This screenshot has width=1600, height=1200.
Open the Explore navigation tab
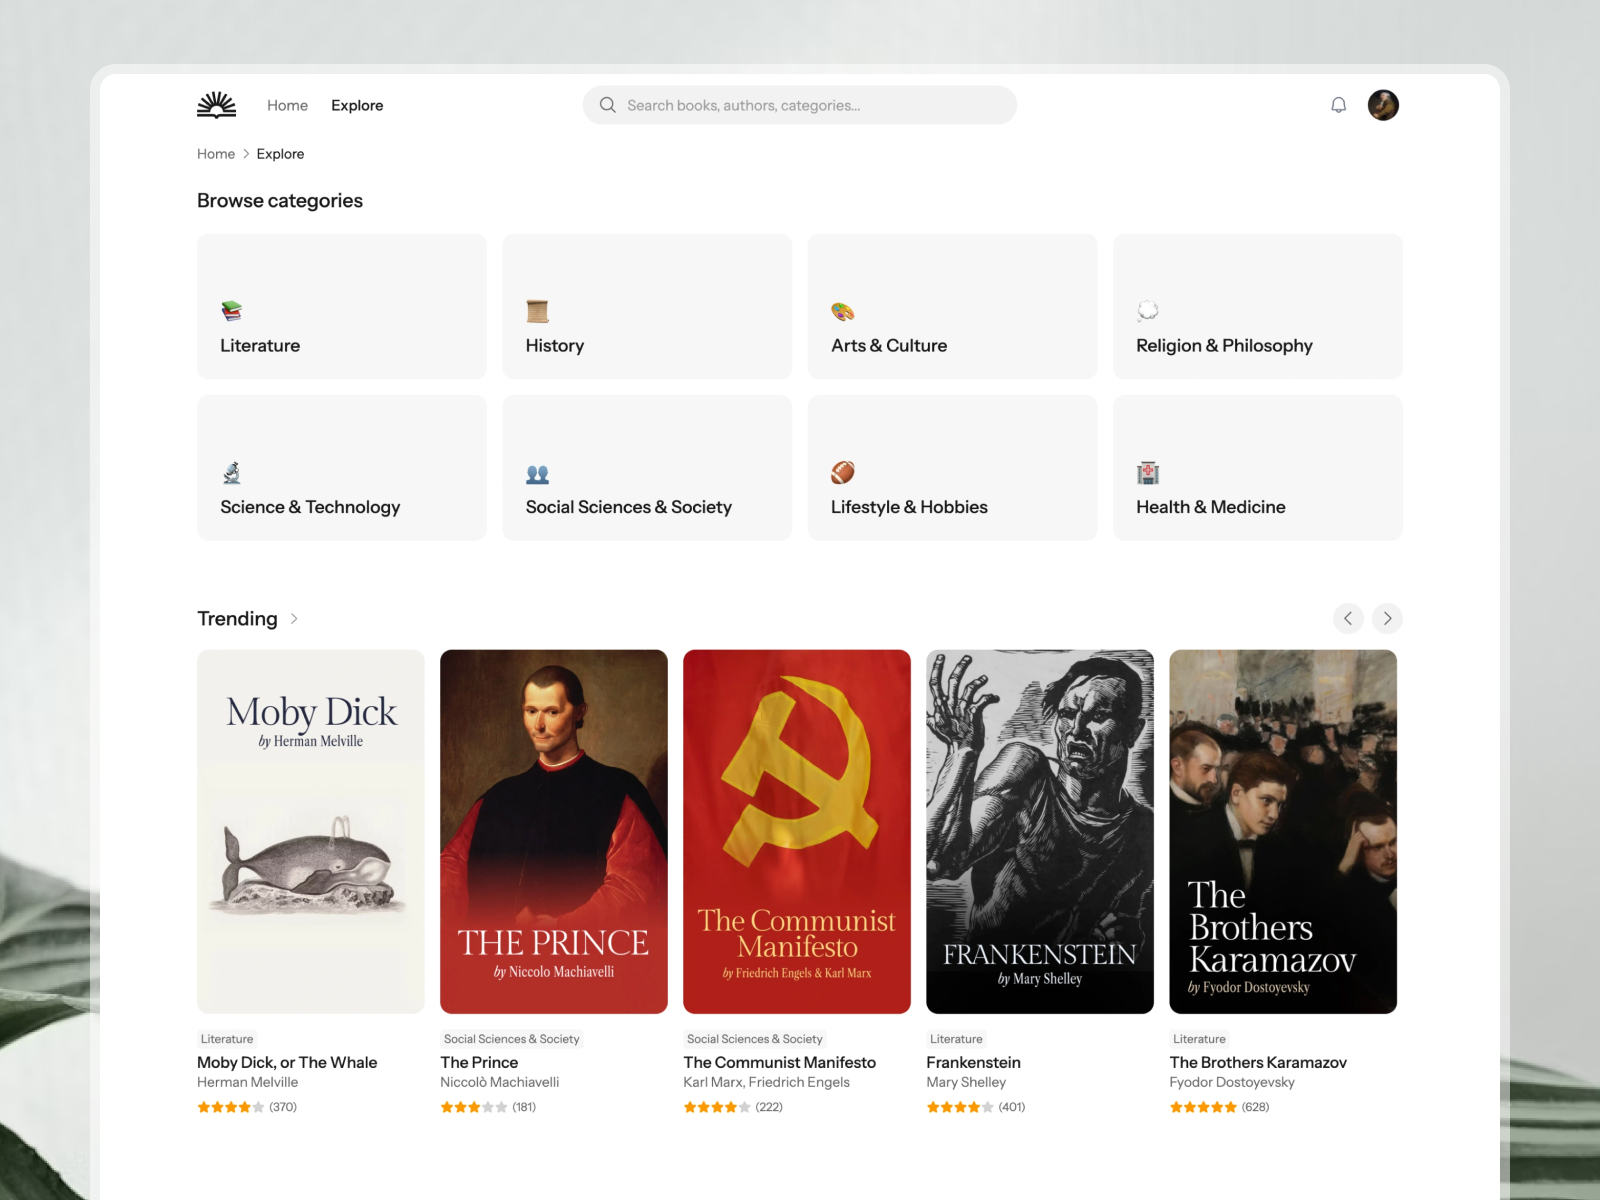point(357,105)
